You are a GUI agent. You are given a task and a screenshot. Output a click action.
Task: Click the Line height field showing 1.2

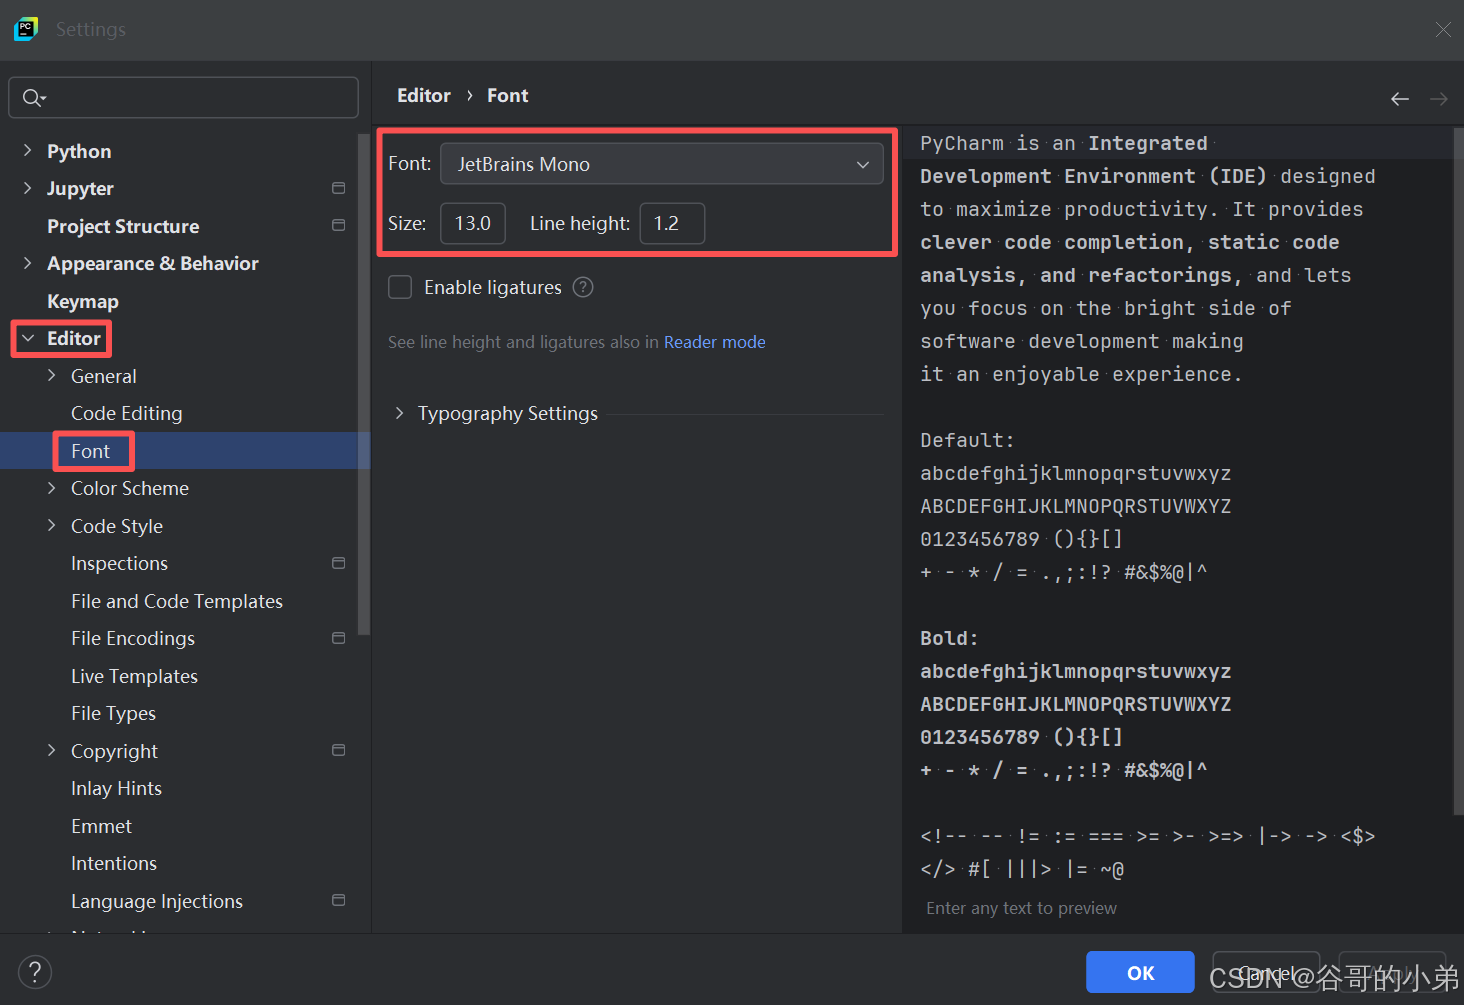(672, 223)
